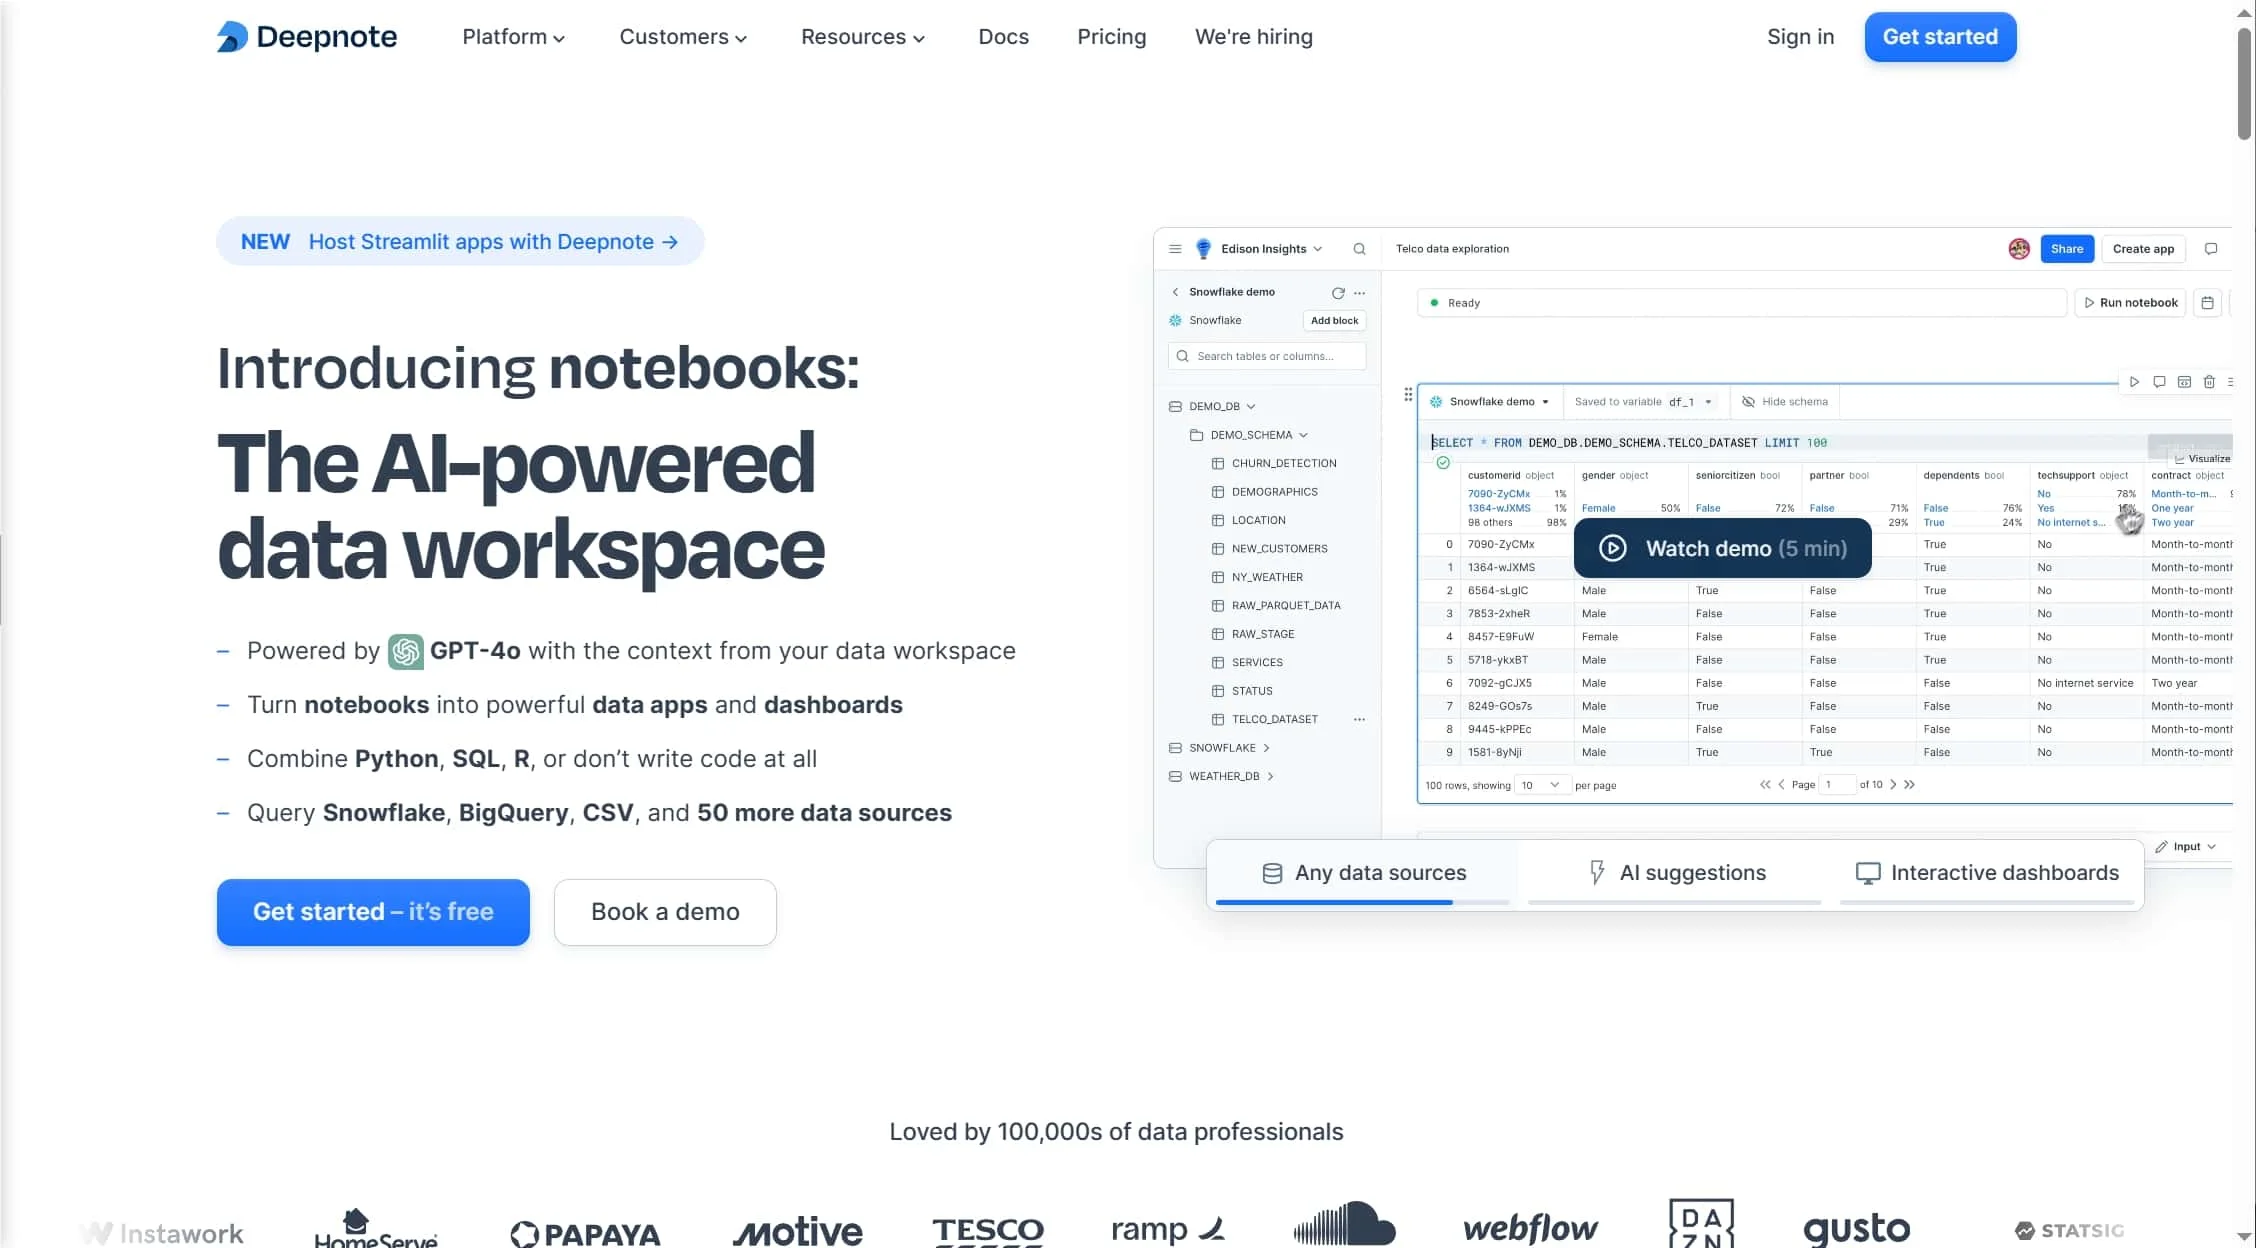This screenshot has height=1248, width=2256.
Task: Open the hamburger menu in notebook header
Action: [x=1175, y=249]
